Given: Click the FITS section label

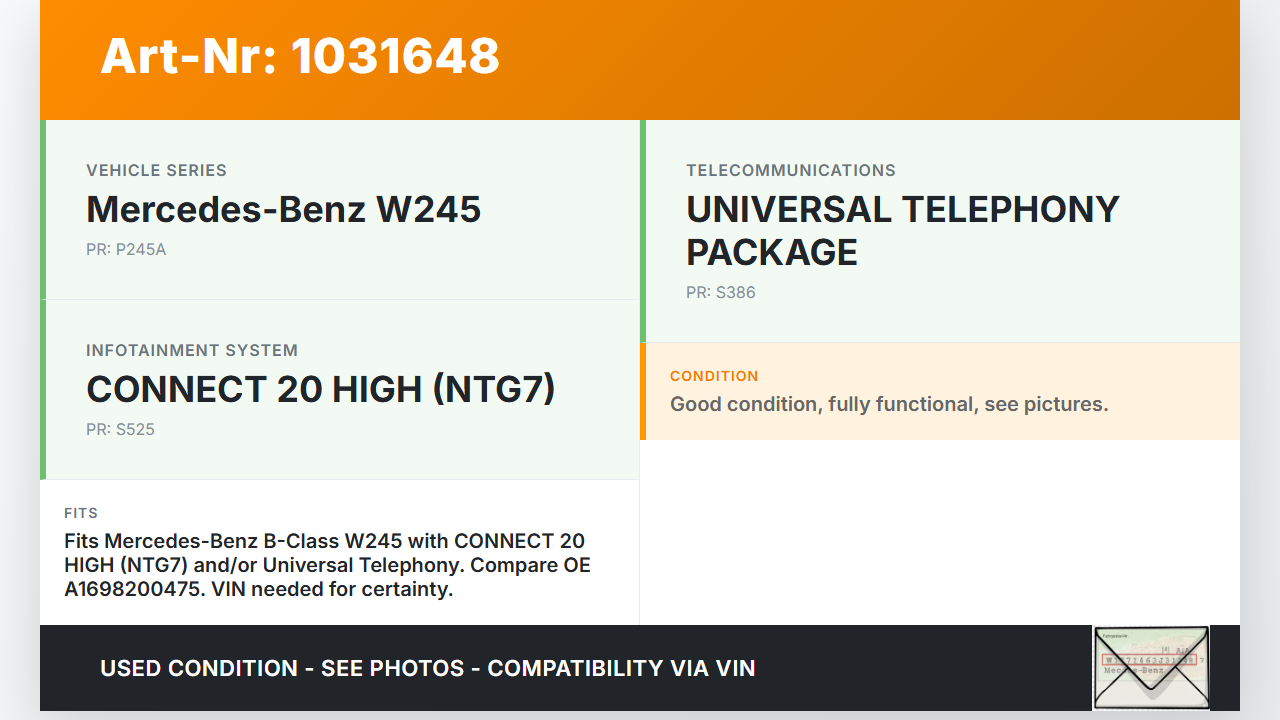Looking at the screenshot, I should pos(81,513).
